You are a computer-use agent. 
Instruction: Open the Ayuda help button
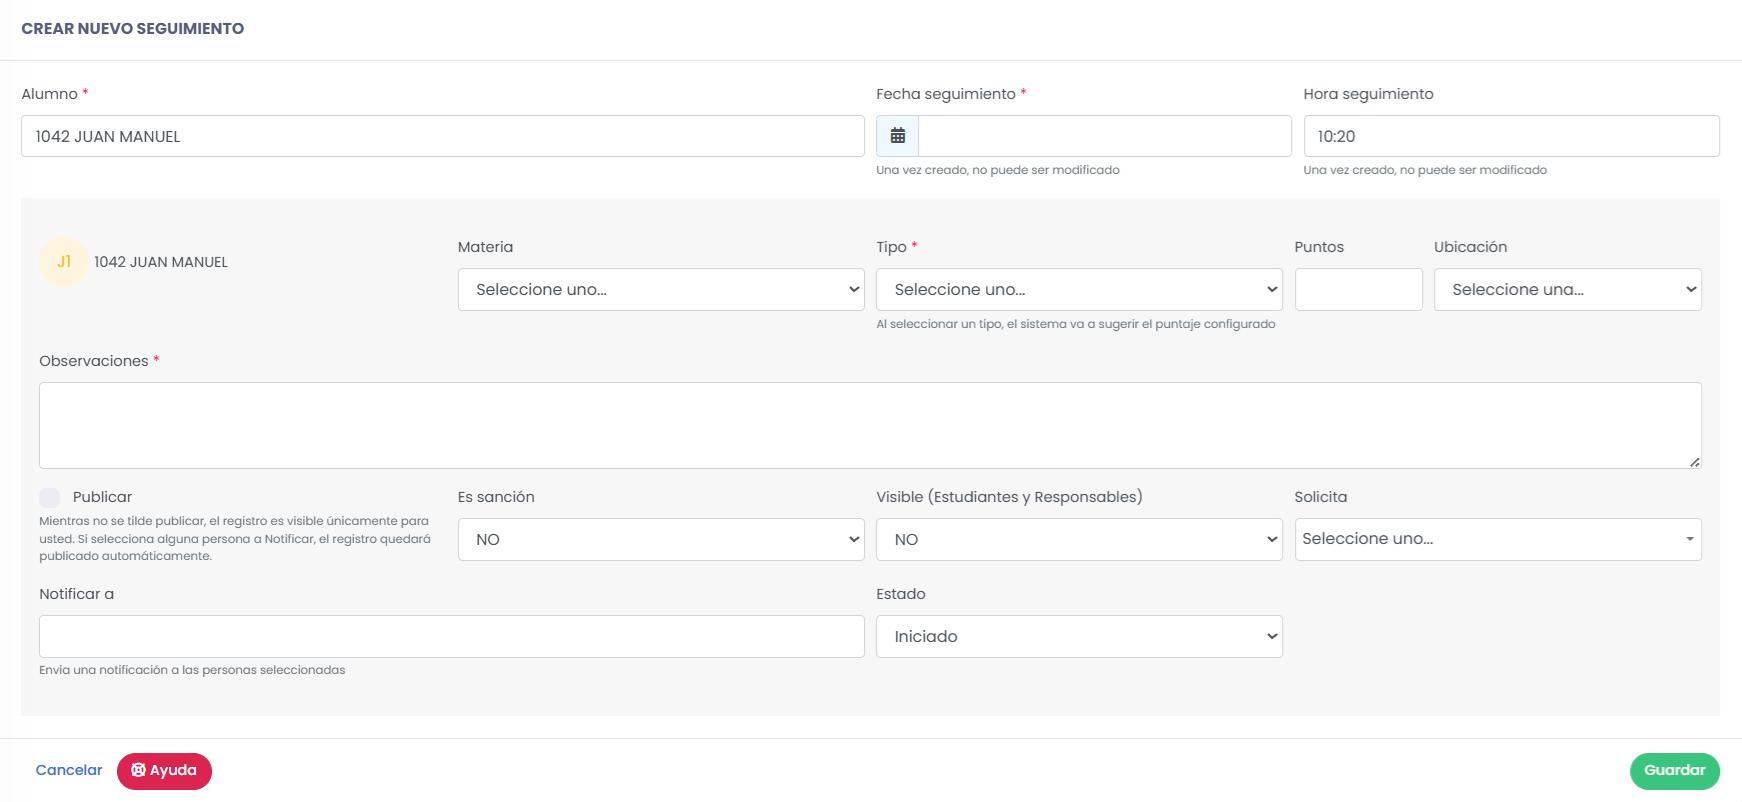coord(164,771)
